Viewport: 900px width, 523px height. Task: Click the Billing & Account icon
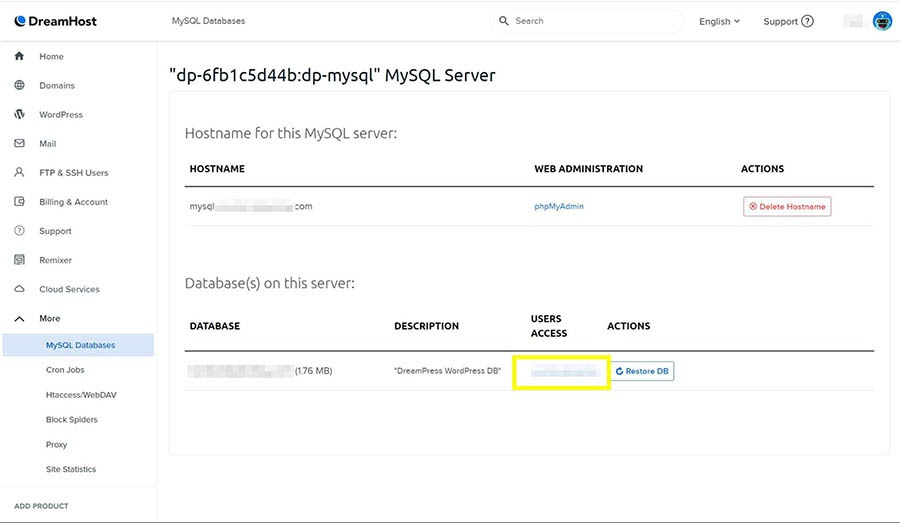19,202
